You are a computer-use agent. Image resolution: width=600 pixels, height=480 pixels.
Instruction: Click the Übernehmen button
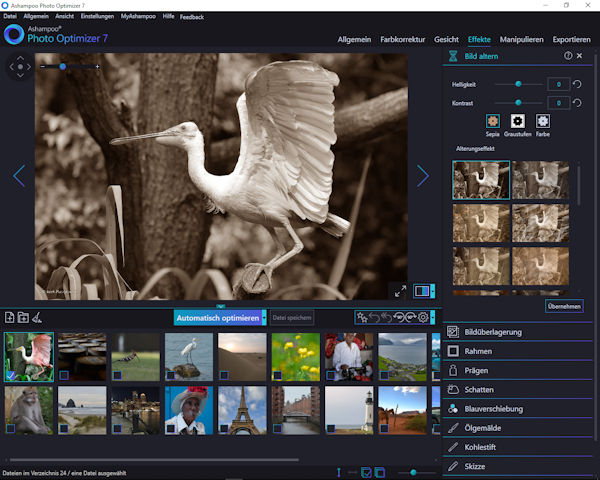(564, 306)
